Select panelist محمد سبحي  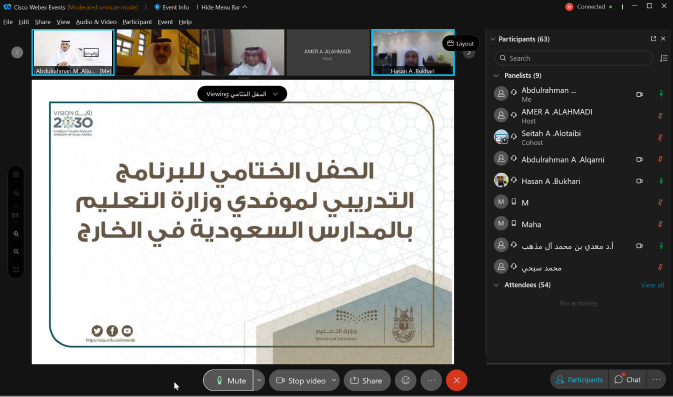coord(579,267)
